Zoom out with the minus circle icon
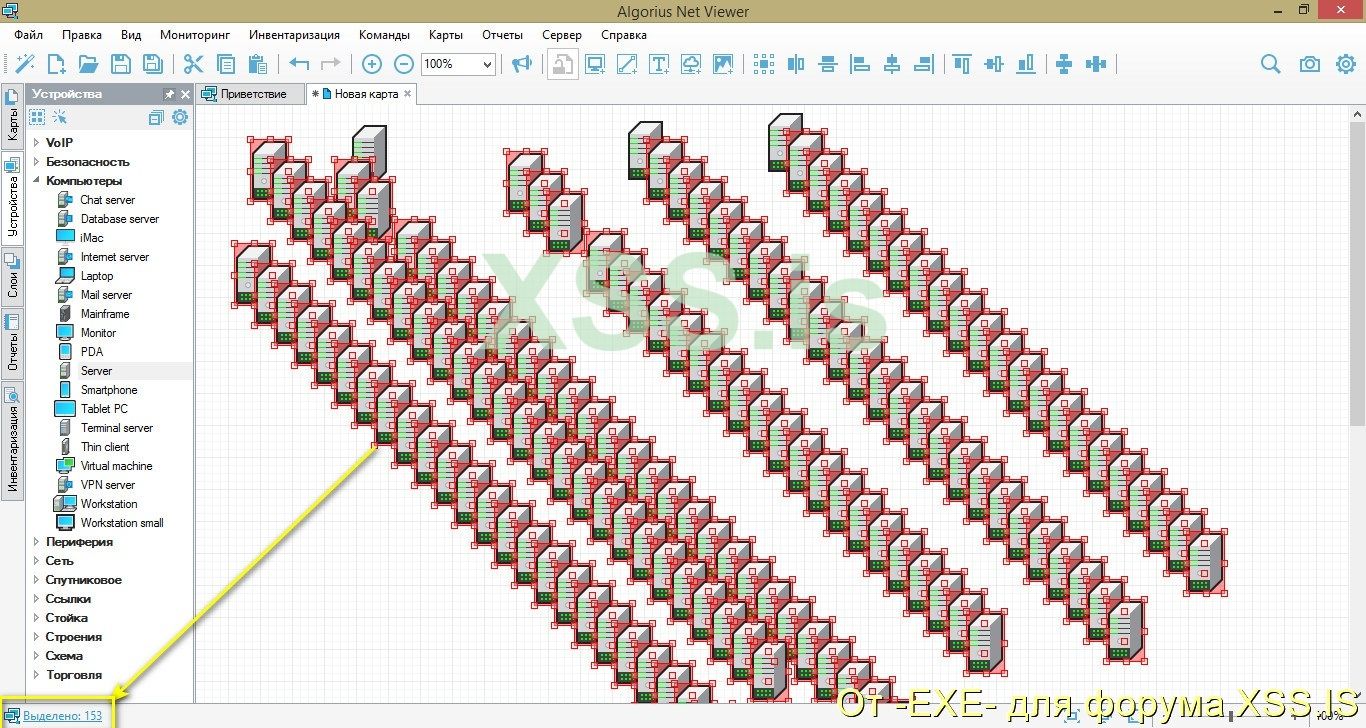The image size is (1366, 728). (404, 64)
